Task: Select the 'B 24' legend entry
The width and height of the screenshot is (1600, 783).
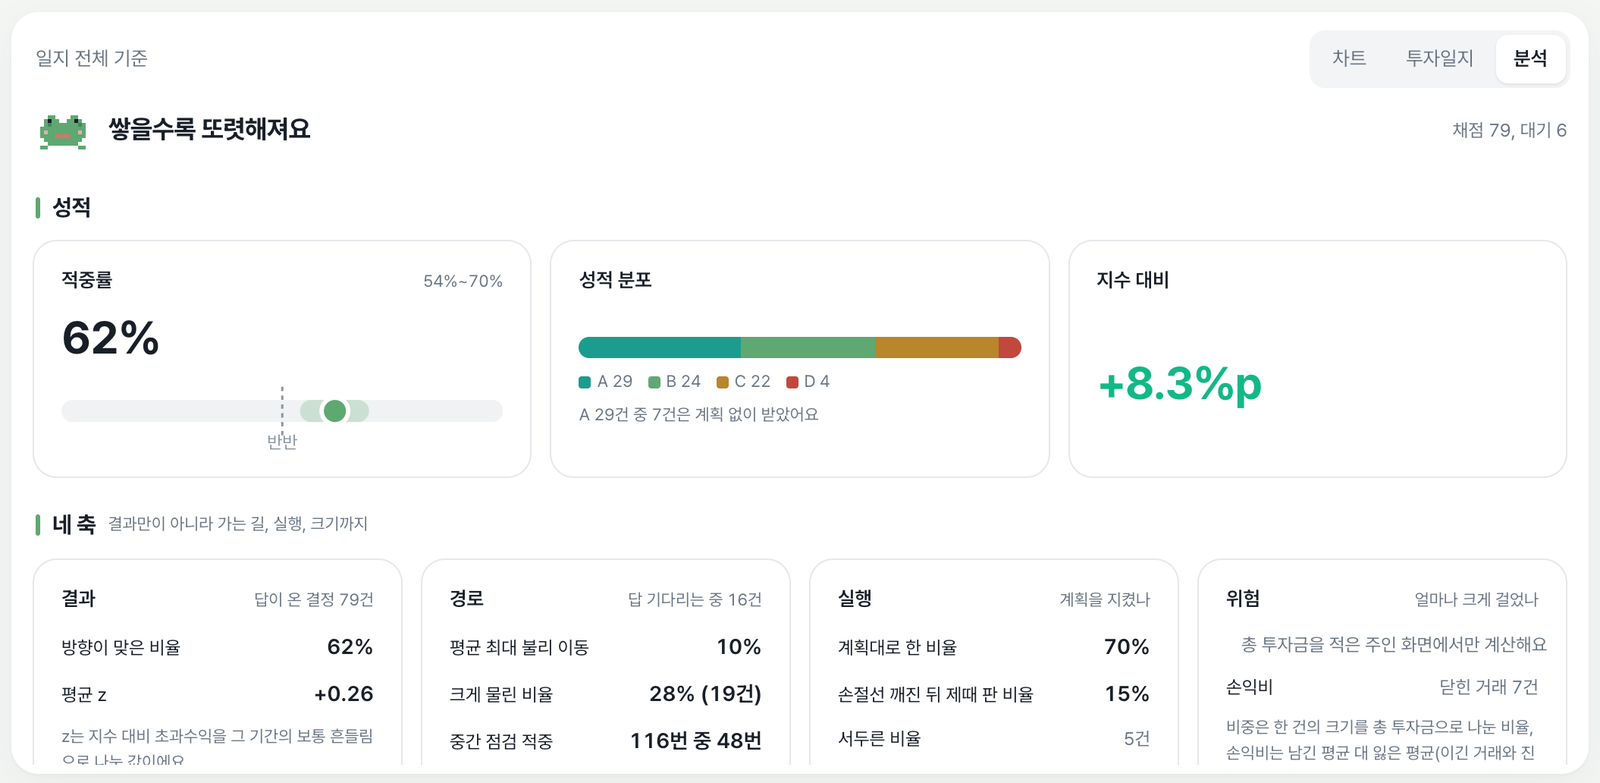Action: [675, 382]
